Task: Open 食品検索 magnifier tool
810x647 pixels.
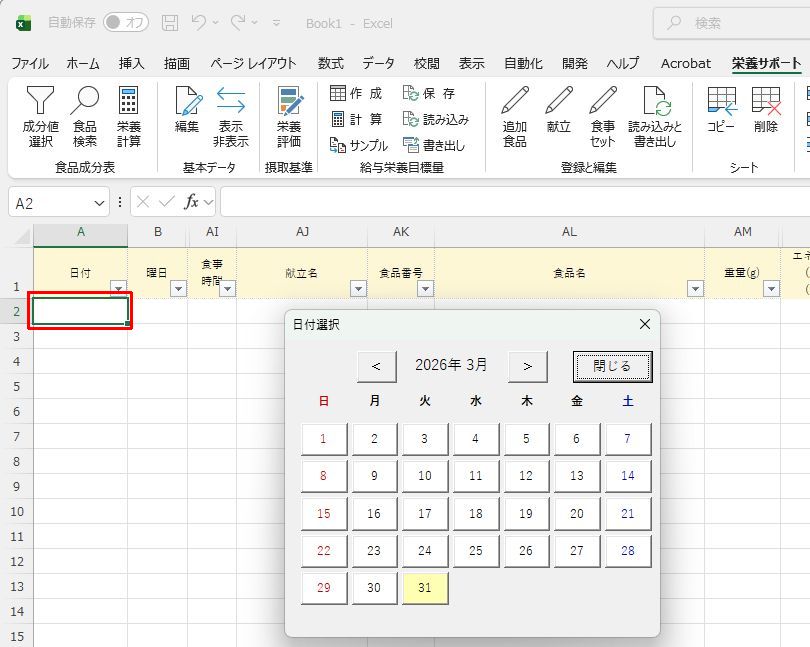Action: click(x=85, y=117)
